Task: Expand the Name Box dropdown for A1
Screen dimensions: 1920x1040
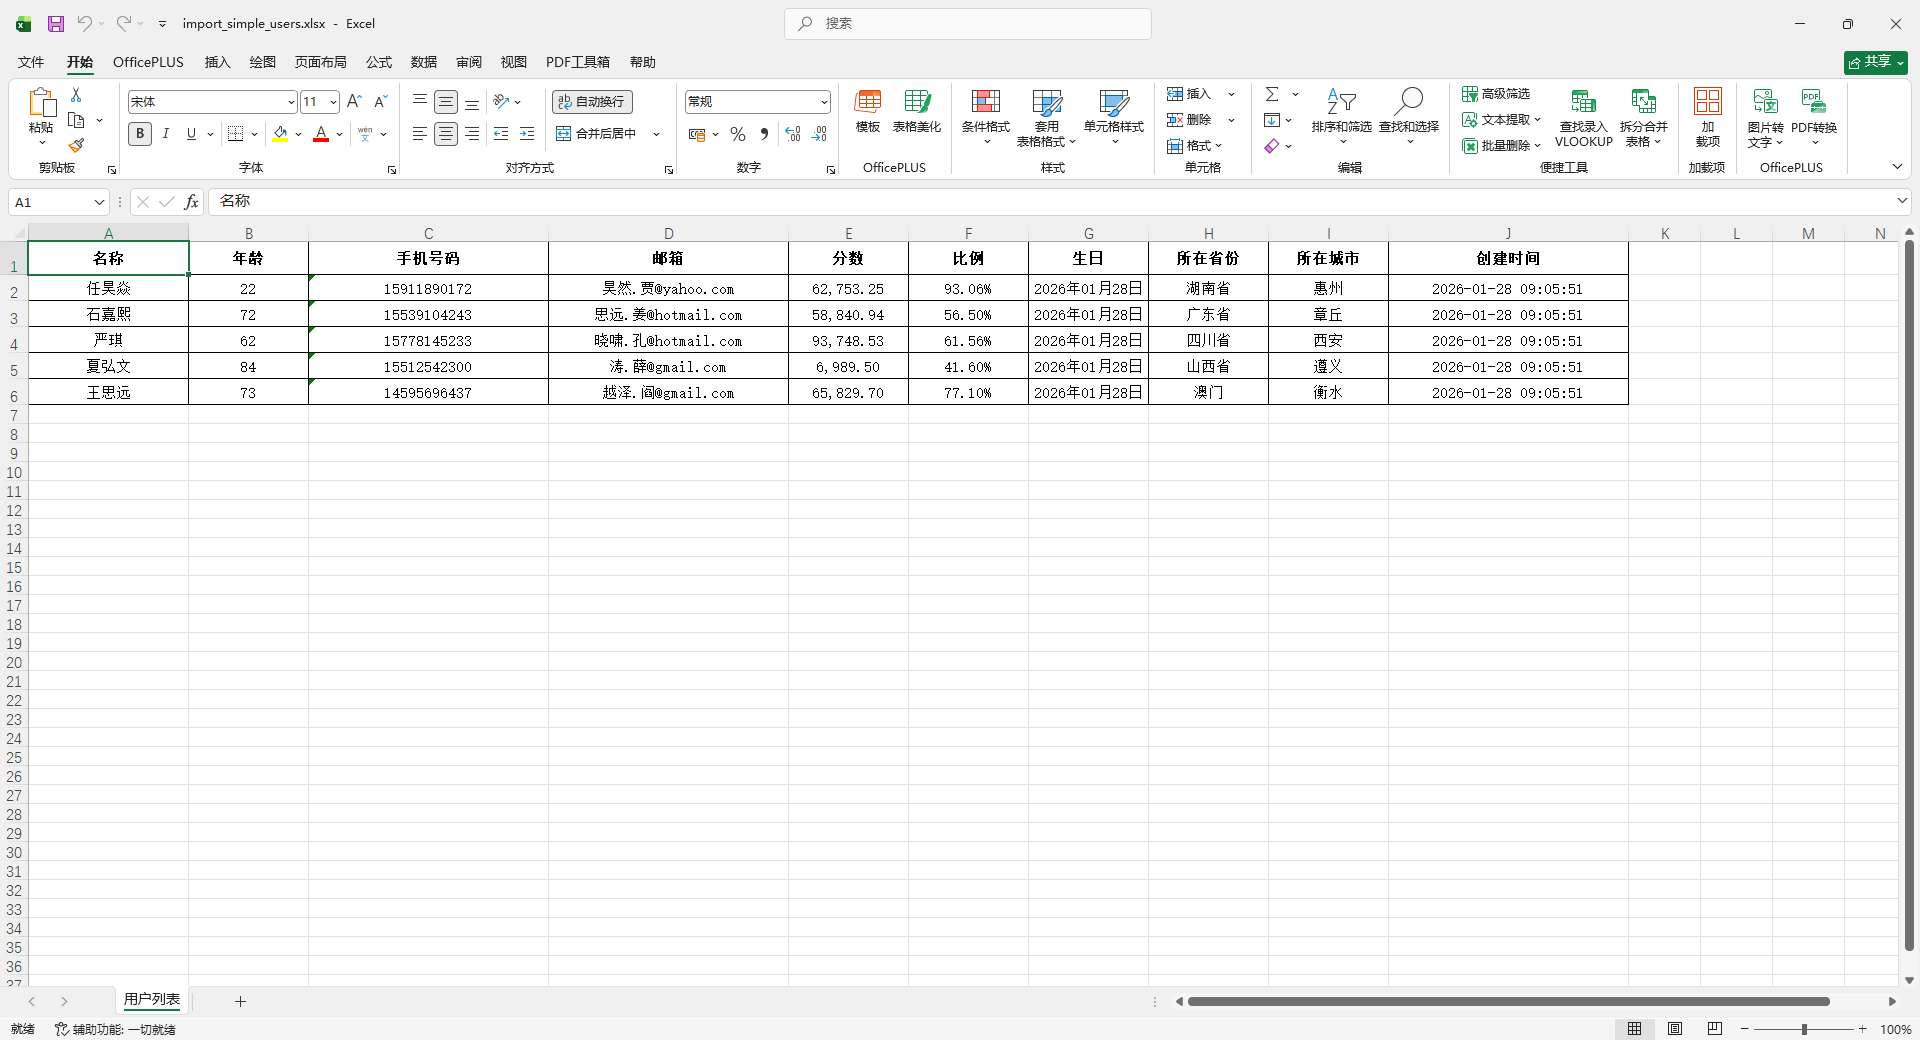Action: [x=99, y=202]
